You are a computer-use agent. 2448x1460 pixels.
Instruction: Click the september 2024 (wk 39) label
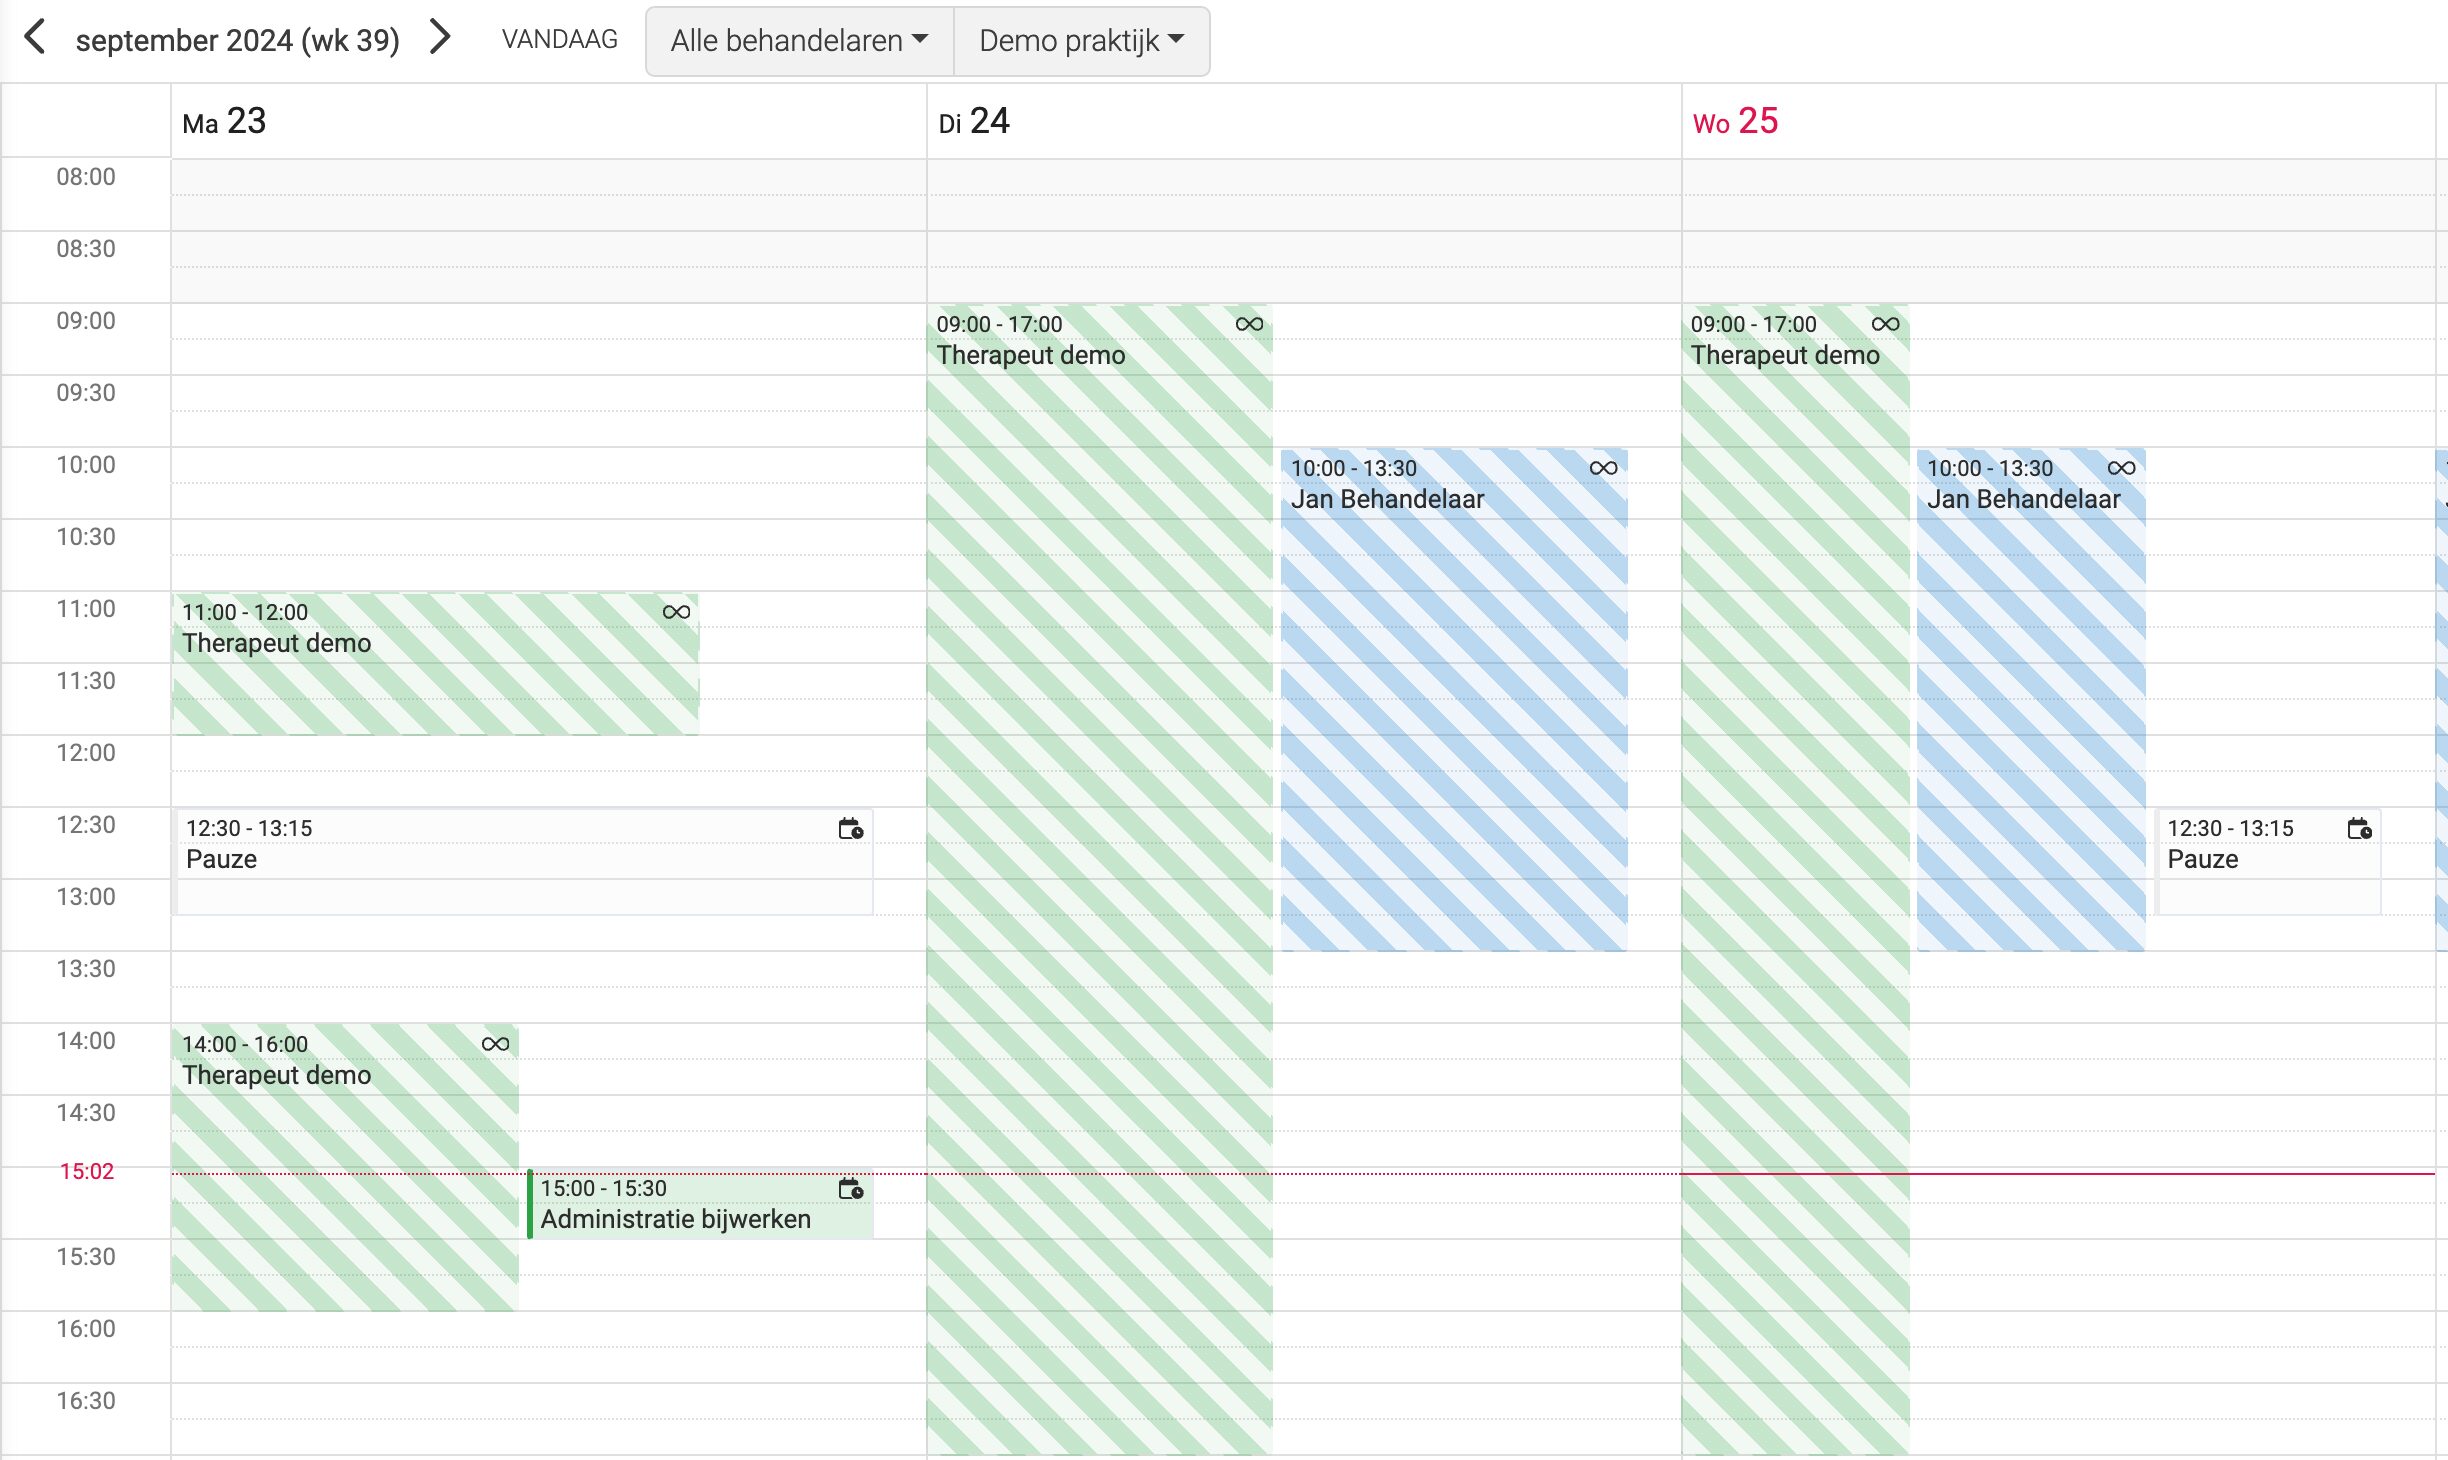pyautogui.click(x=238, y=40)
